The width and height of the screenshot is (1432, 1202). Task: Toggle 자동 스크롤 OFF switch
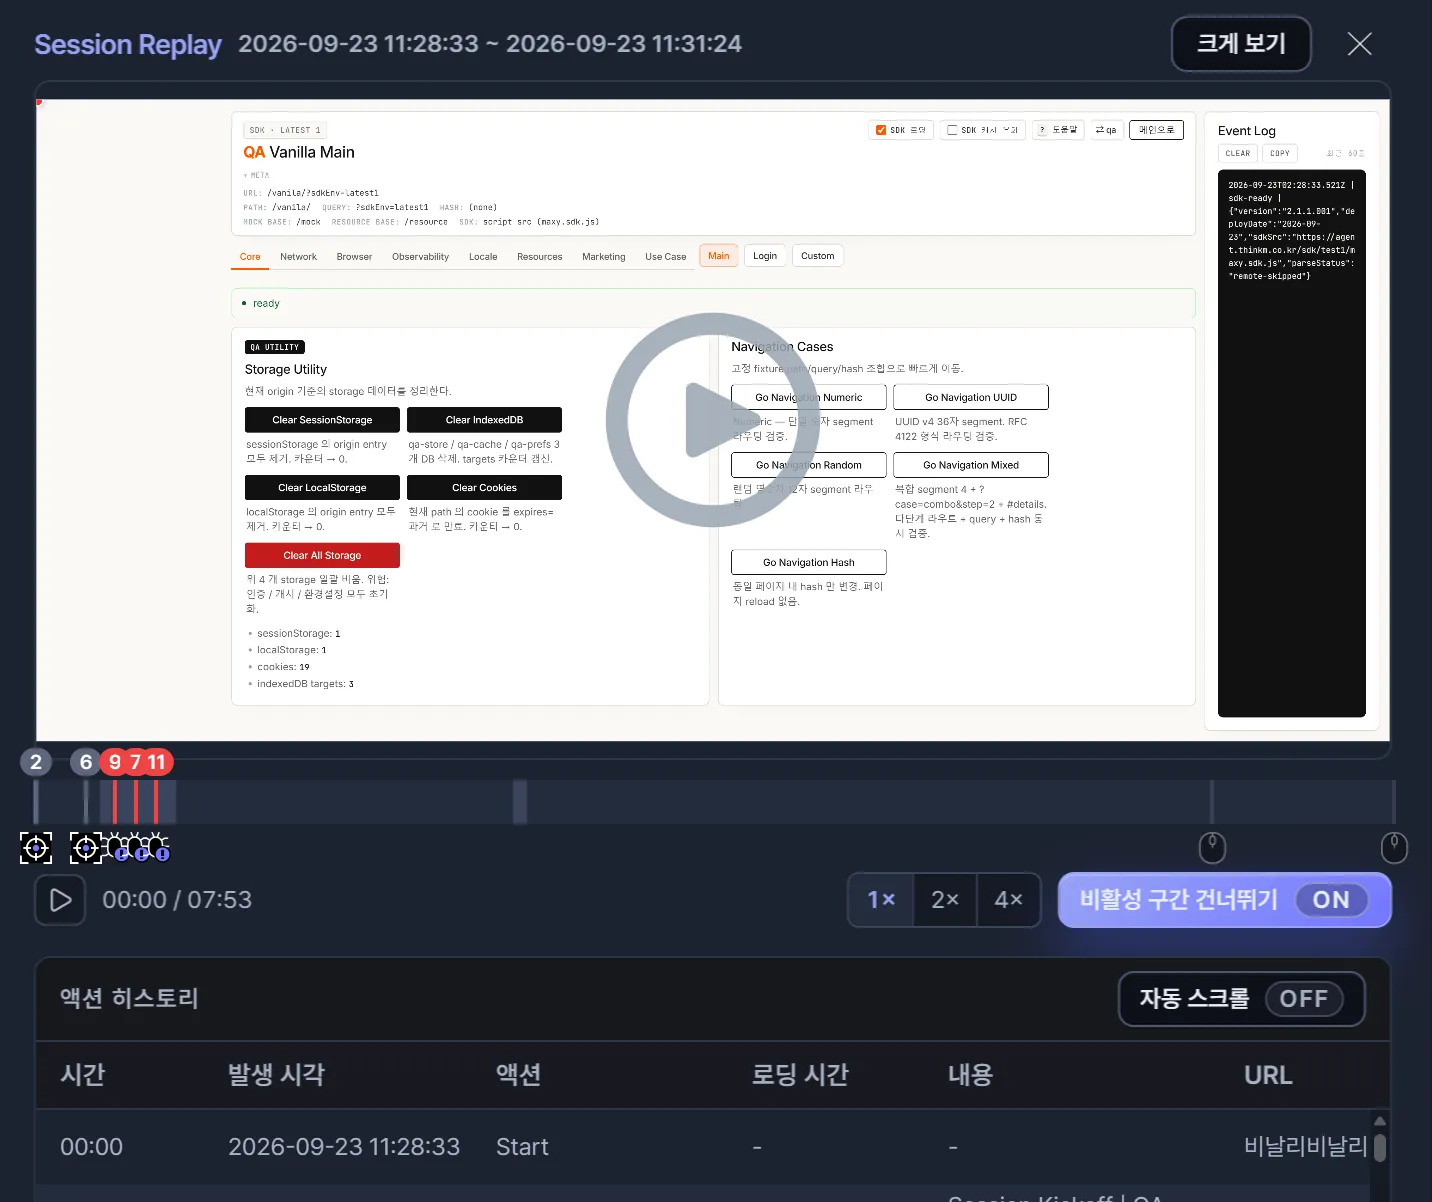(x=1303, y=999)
